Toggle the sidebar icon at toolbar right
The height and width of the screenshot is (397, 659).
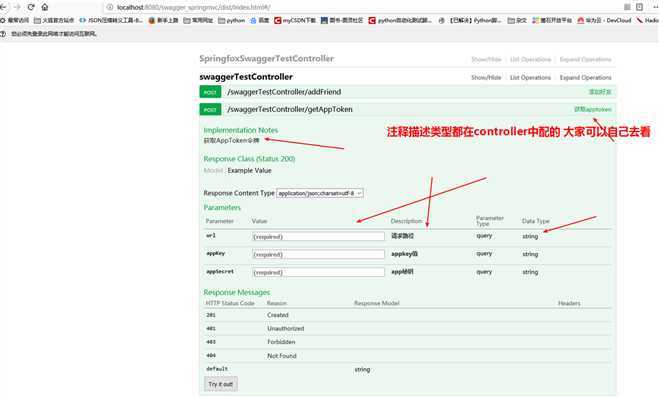pos(639,7)
